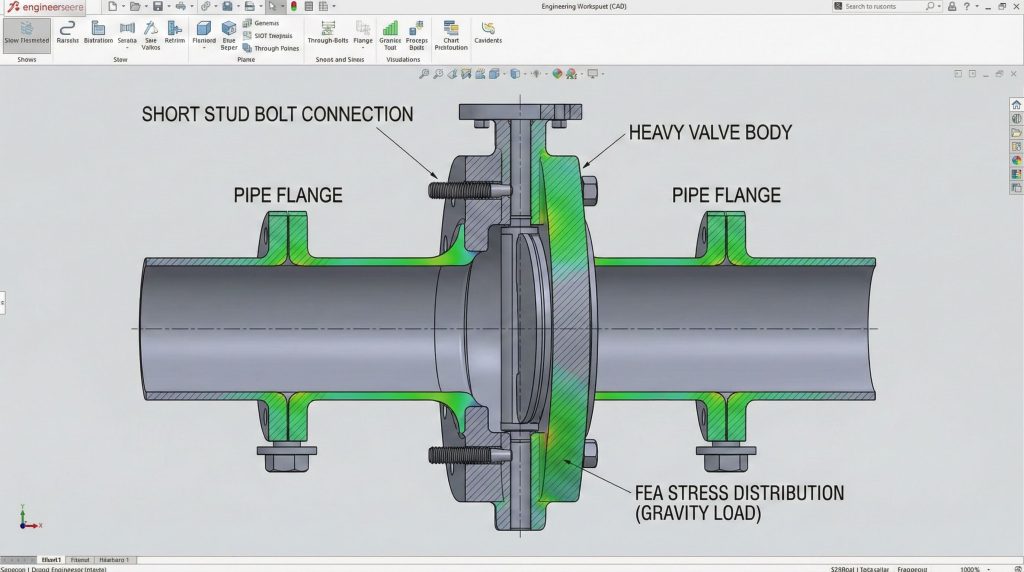The height and width of the screenshot is (572, 1024).
Task: Click the save icon in quick access bar
Action: point(157,6)
